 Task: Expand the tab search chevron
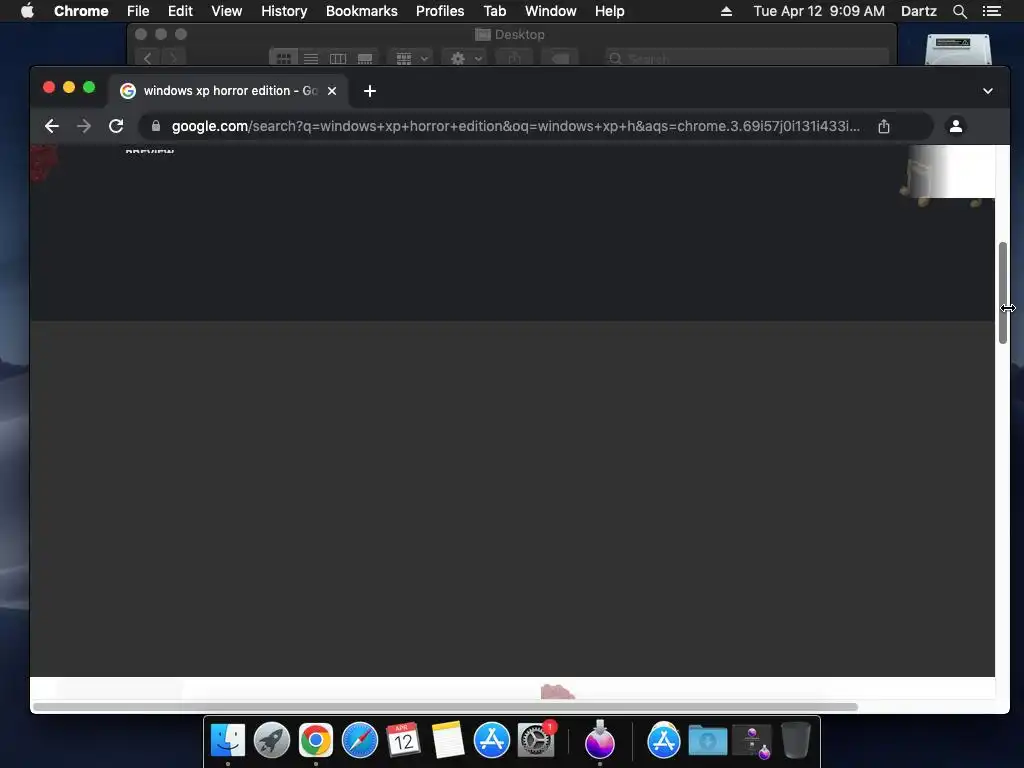click(x=987, y=91)
